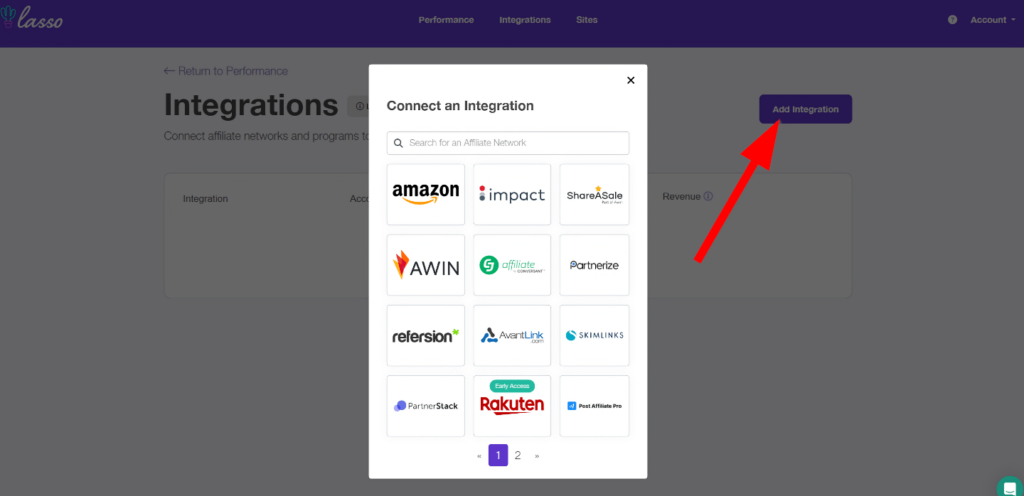Open the Account dropdown menu

point(992,20)
